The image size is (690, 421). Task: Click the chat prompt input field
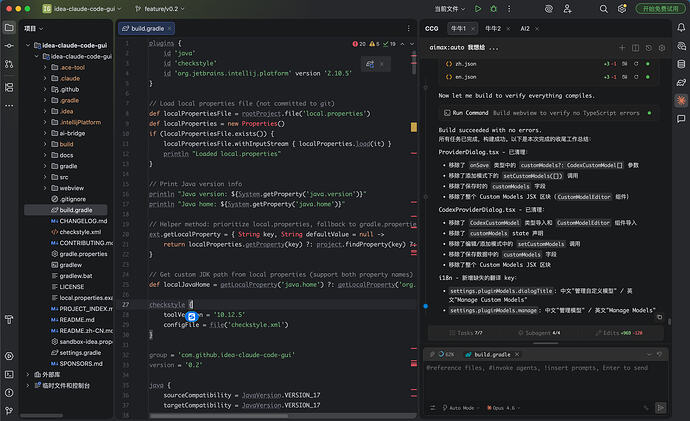546,381
